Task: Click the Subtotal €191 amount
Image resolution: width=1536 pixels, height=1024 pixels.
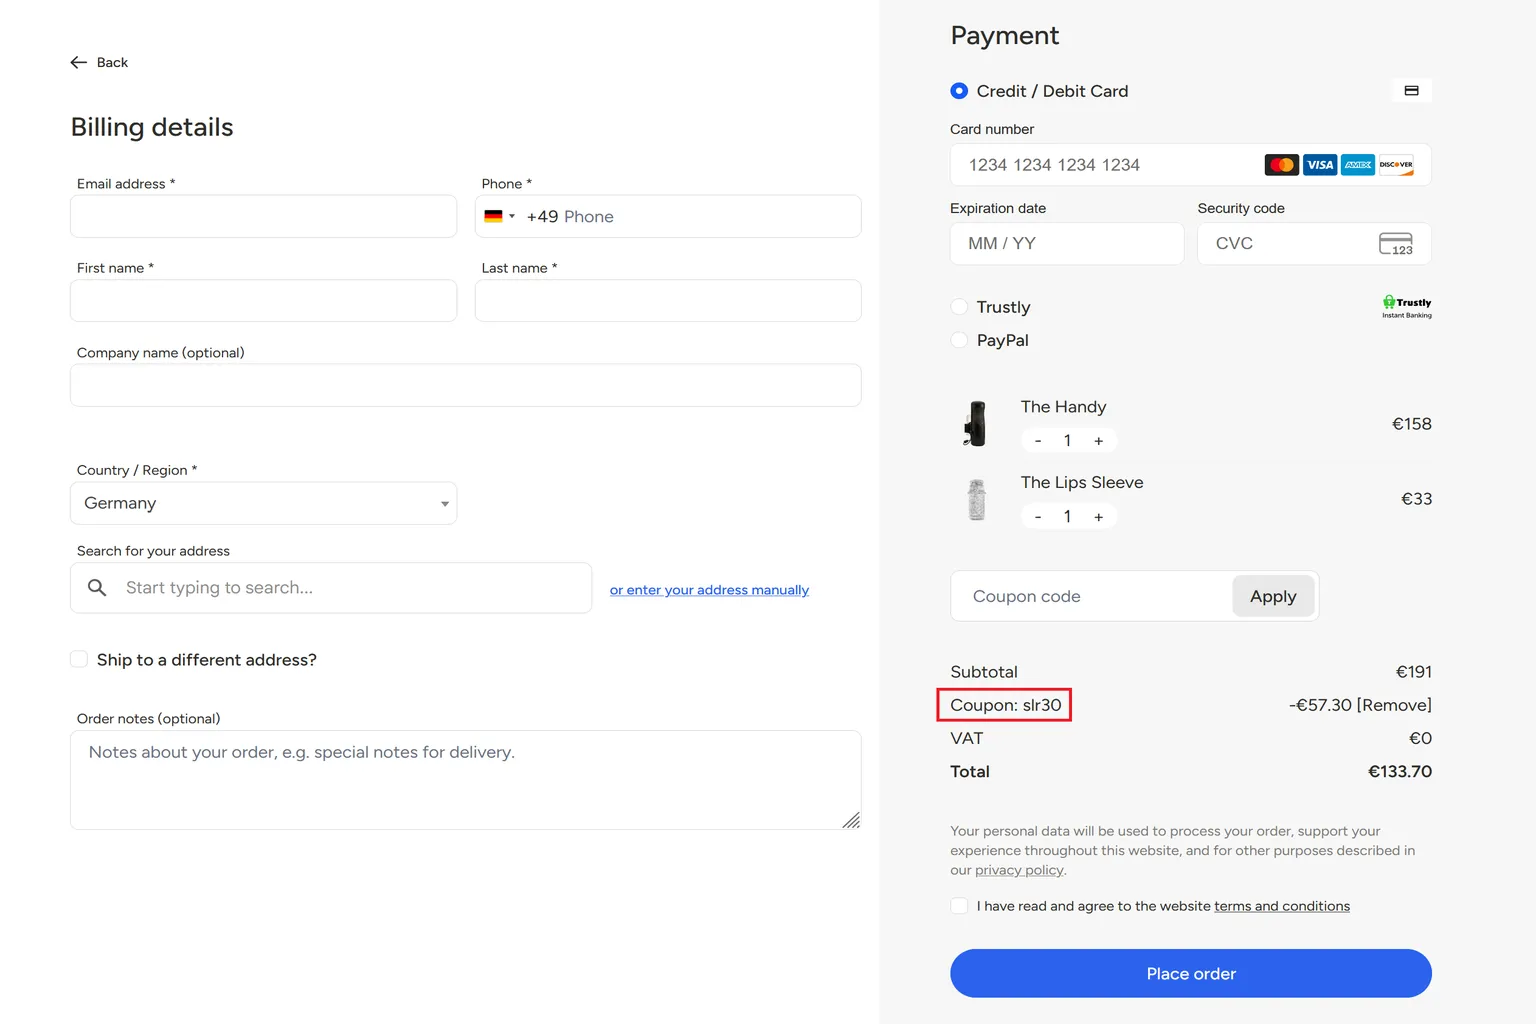Action: (x=1414, y=672)
